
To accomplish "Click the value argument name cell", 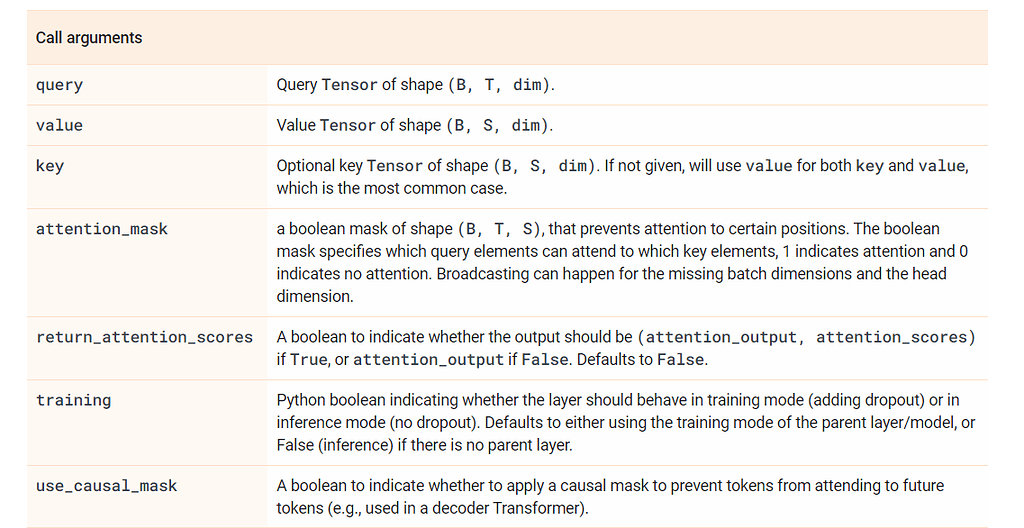I will coord(59,125).
